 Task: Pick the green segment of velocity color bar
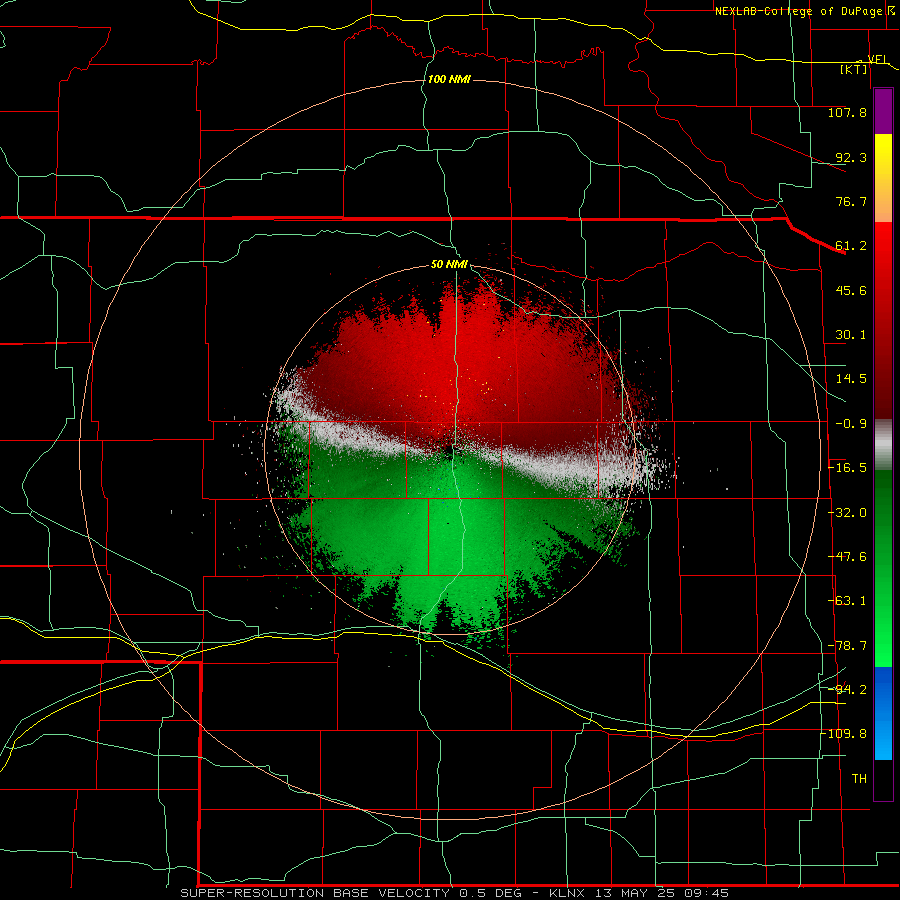point(883,568)
